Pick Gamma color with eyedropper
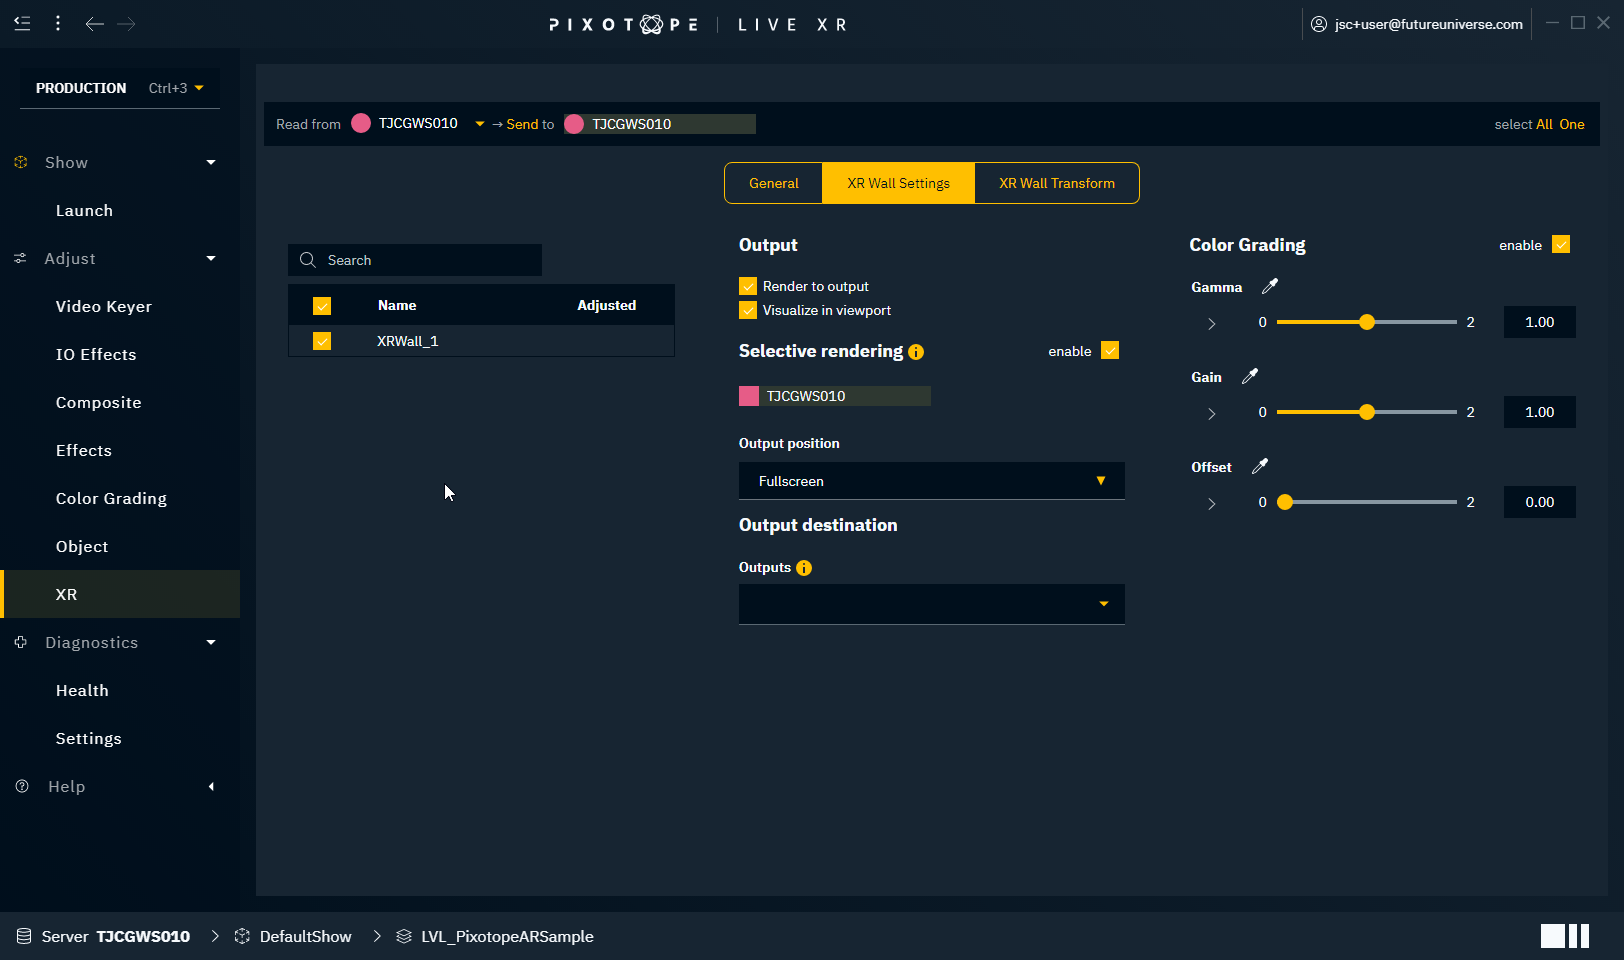The height and width of the screenshot is (960, 1624). click(1270, 286)
